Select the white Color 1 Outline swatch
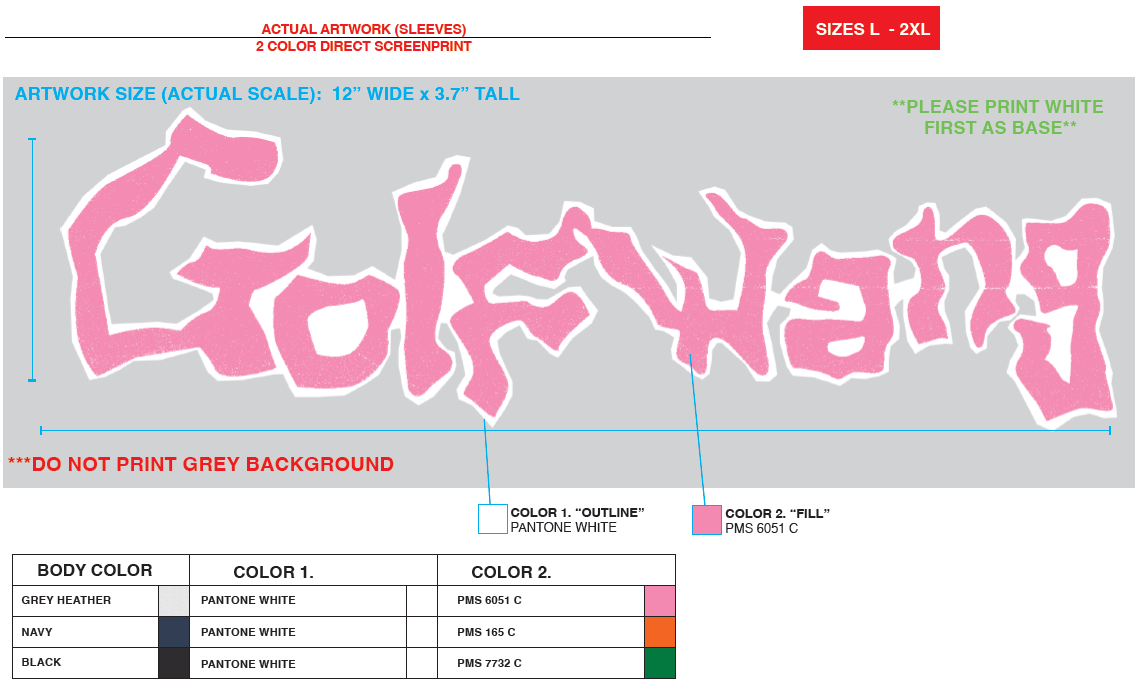1143x697 pixels. pos(493,519)
